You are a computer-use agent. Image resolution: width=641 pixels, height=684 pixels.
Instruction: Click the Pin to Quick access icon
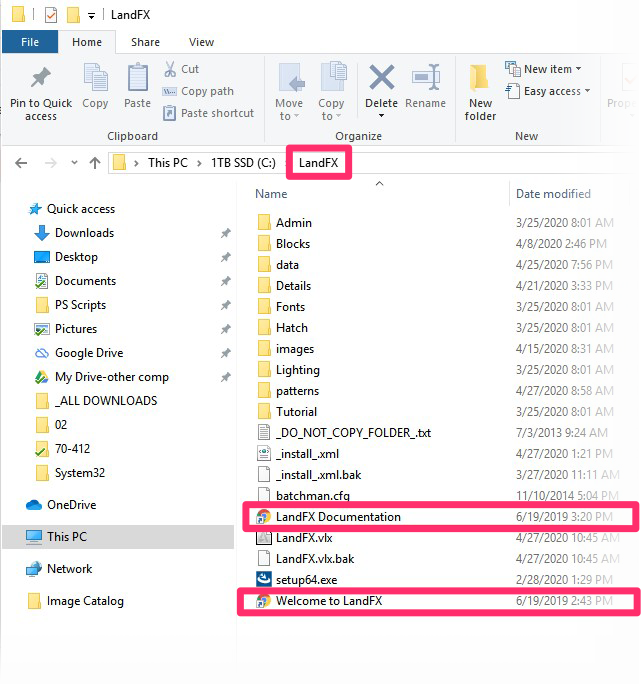tap(41, 79)
